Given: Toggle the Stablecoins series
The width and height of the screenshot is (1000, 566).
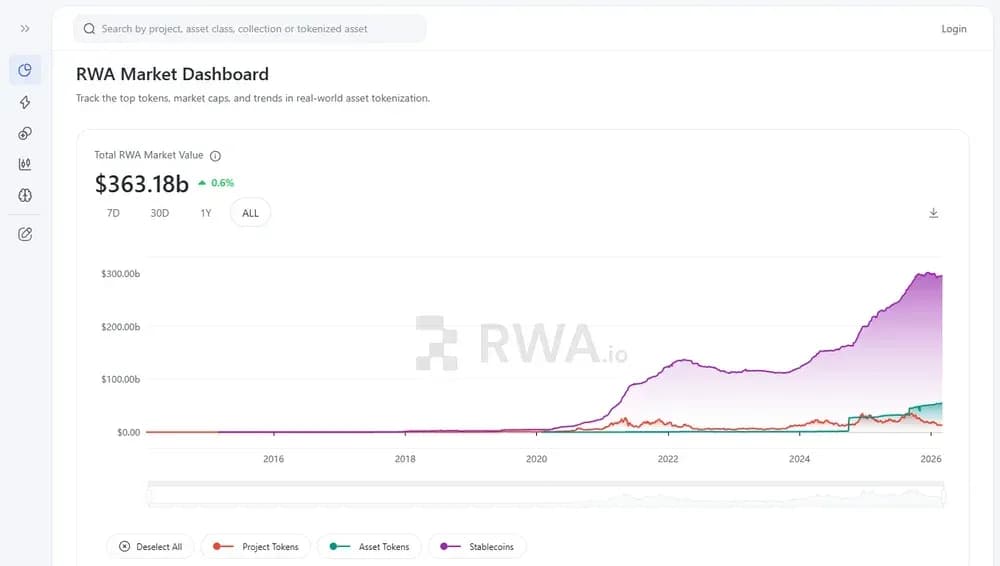Looking at the screenshot, I should (x=477, y=547).
